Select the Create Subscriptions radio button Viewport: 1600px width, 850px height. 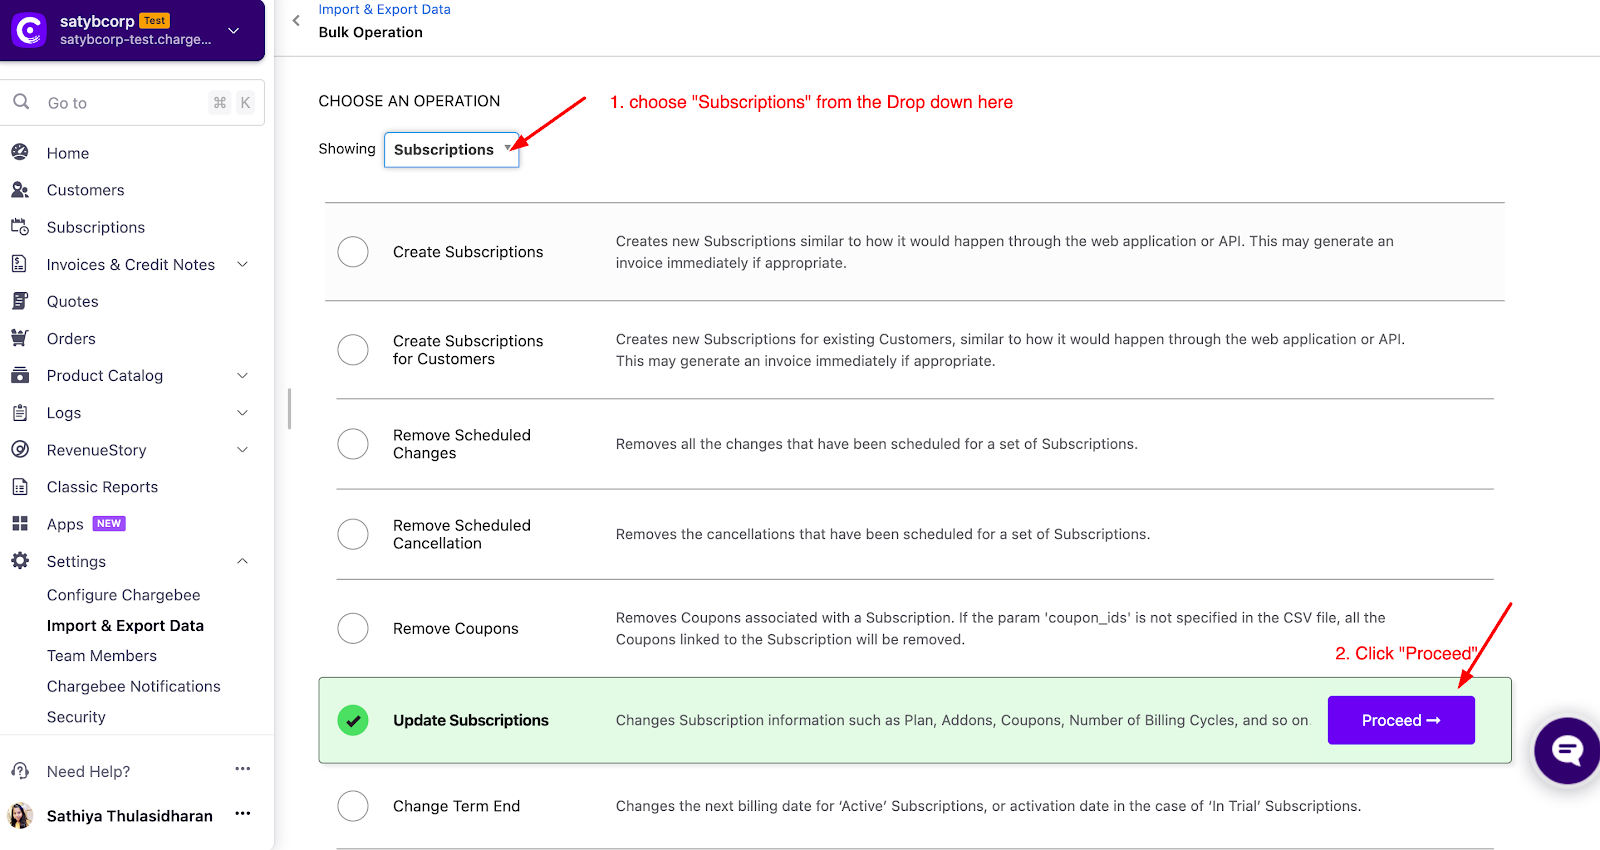pos(353,252)
